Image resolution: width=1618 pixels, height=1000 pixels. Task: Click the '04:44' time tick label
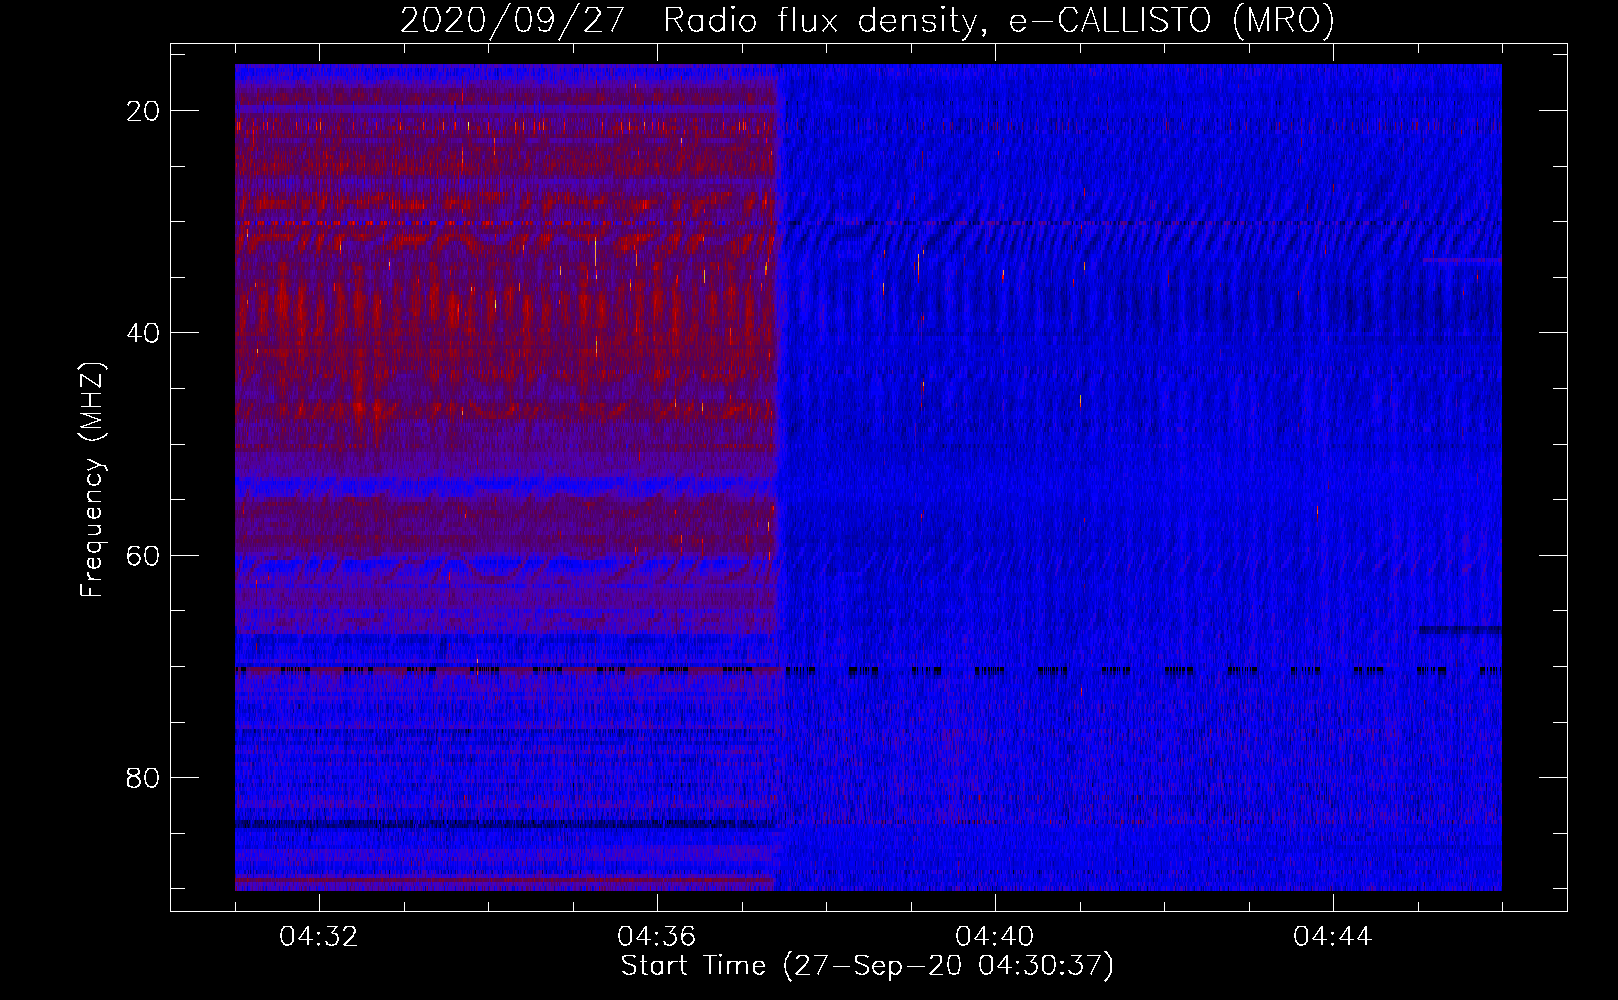[1333, 937]
